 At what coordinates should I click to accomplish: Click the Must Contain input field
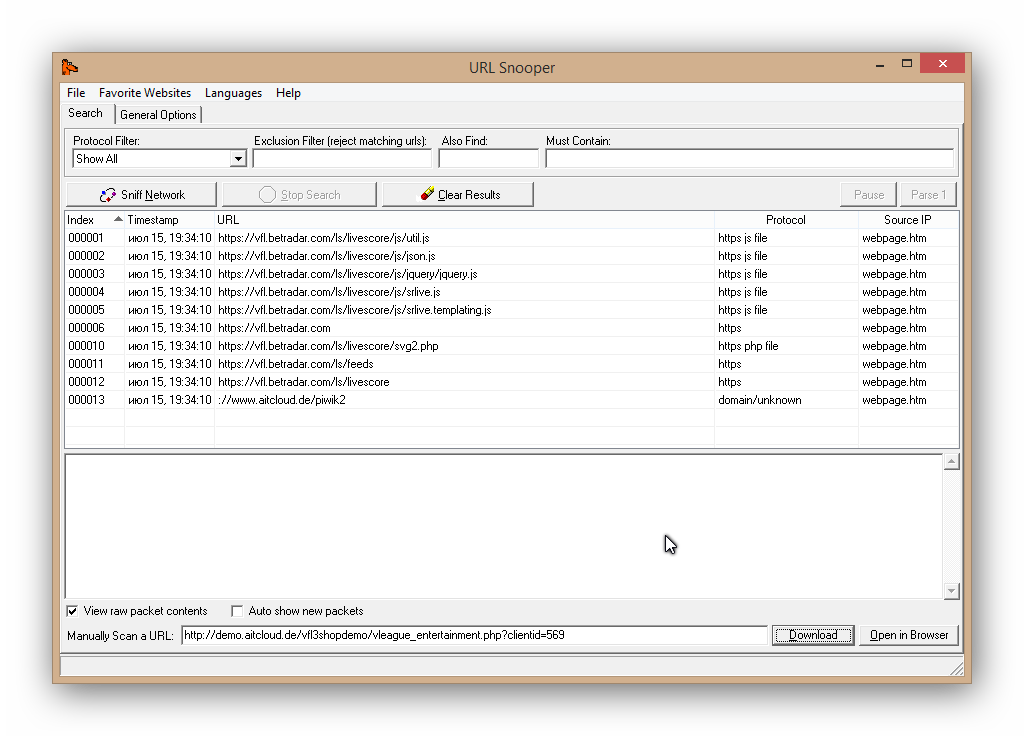point(750,159)
